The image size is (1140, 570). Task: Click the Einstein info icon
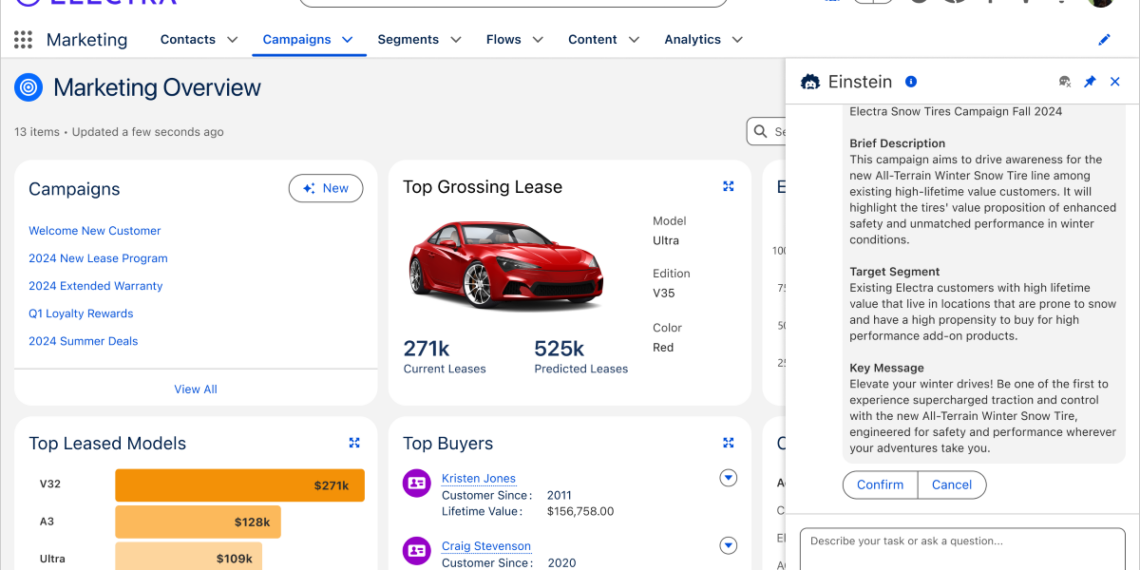click(911, 82)
